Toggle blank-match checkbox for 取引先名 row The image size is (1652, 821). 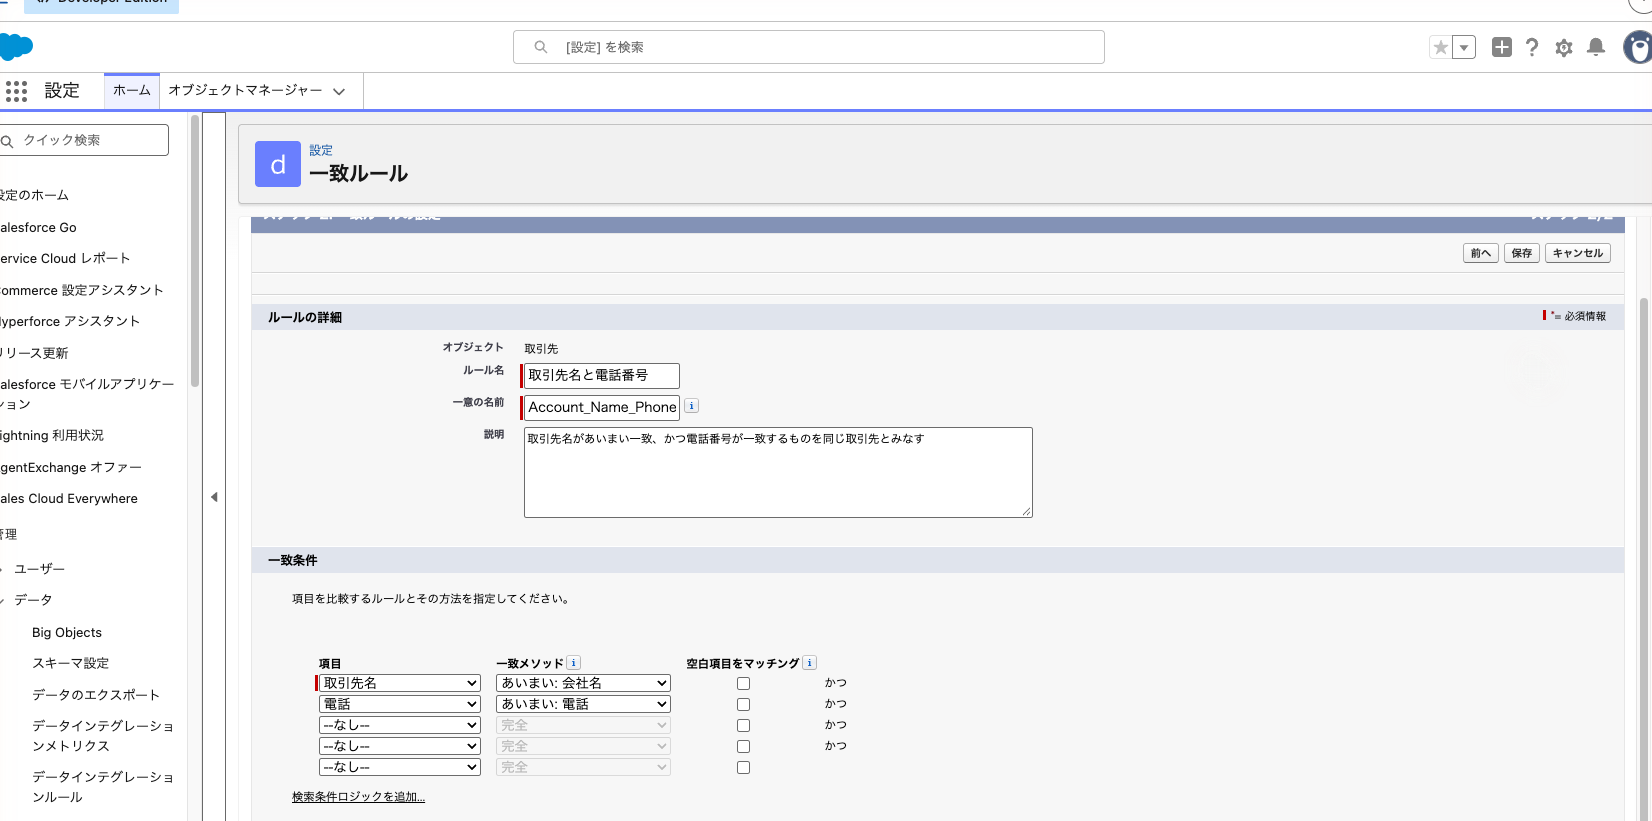pos(743,684)
